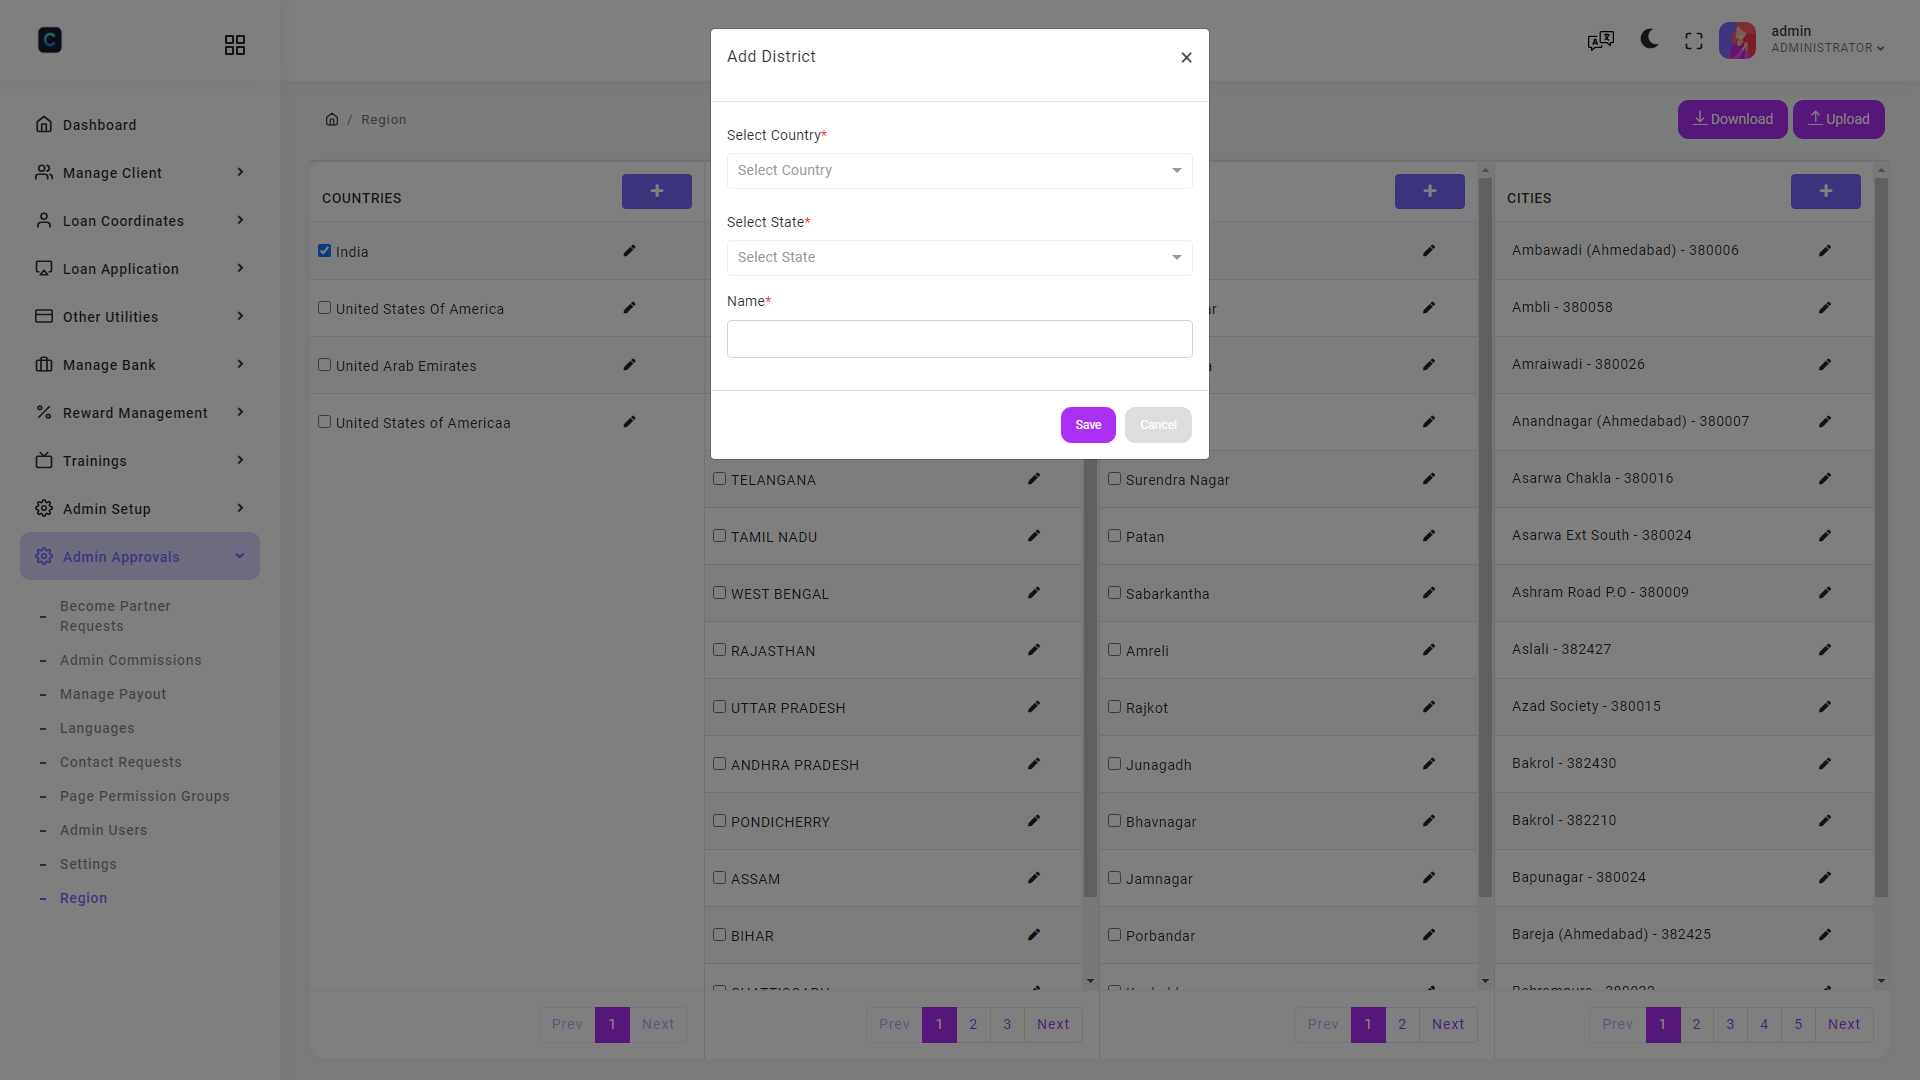
Task: Uncheck the India country checkbox
Action: click(324, 250)
